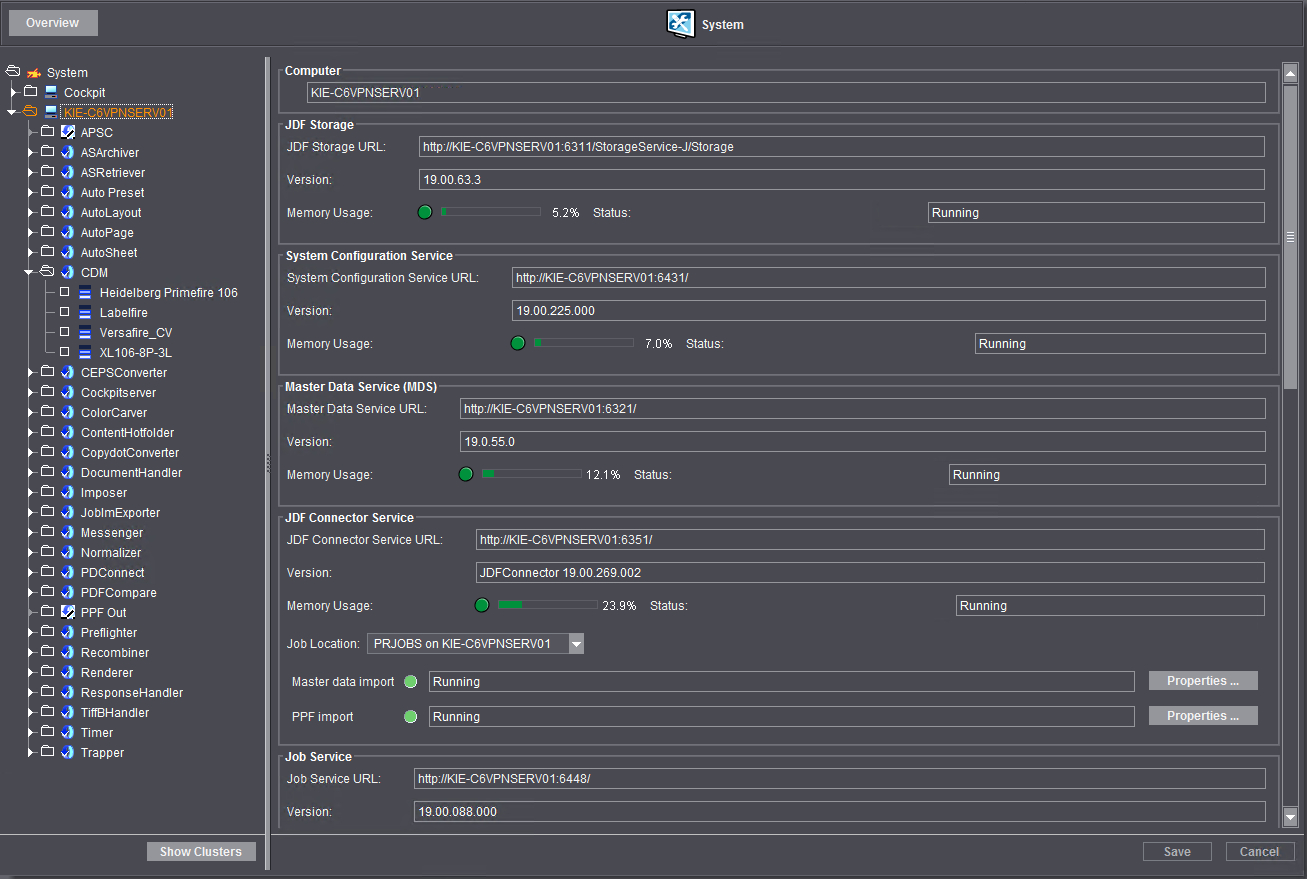Click the Normalizer service icon
Viewport: 1307px width, 879px height.
pos(67,552)
